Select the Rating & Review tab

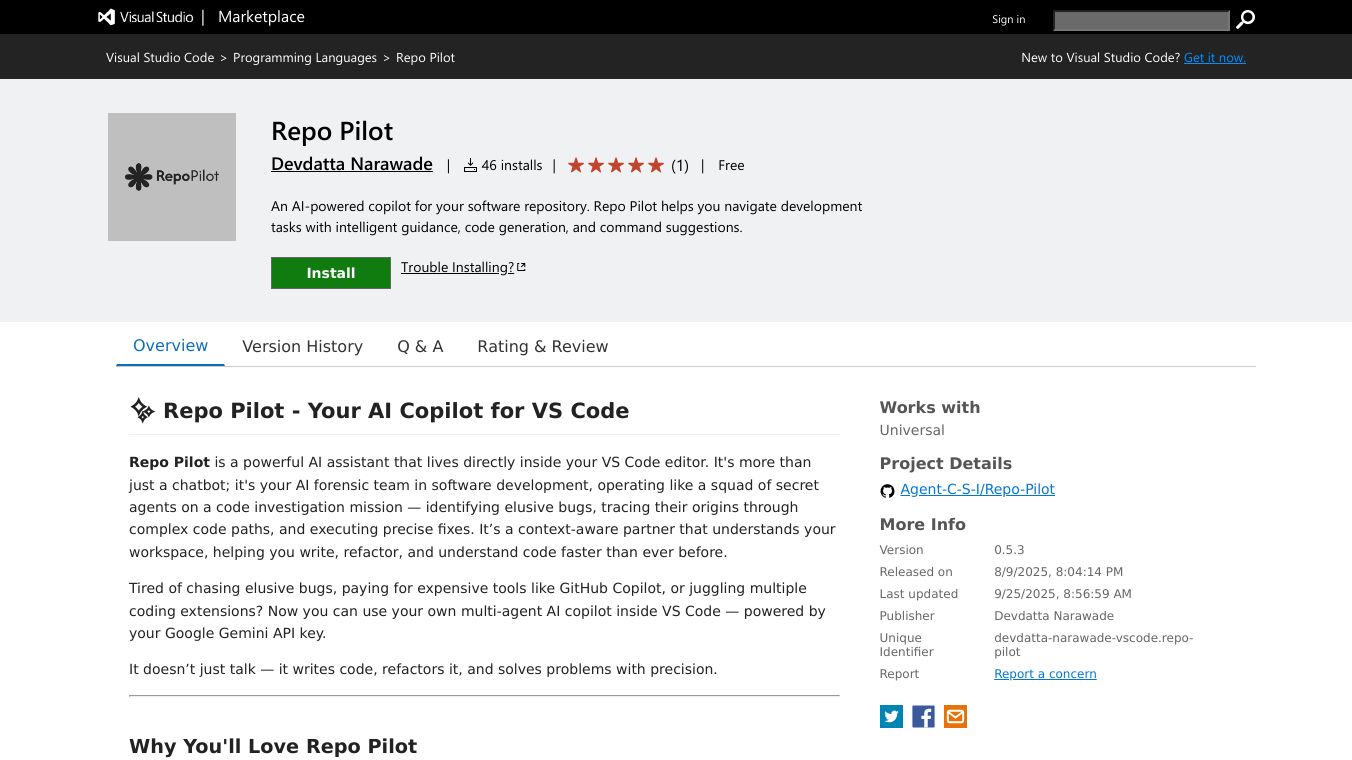542,346
